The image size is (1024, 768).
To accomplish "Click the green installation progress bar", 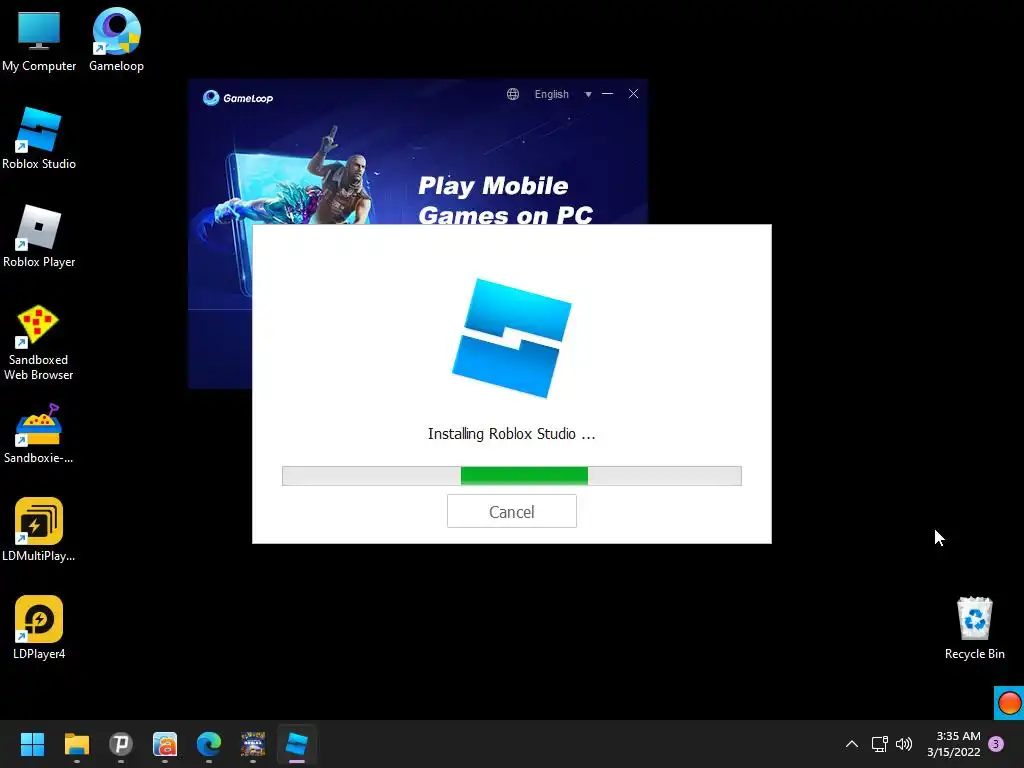I will 524,476.
